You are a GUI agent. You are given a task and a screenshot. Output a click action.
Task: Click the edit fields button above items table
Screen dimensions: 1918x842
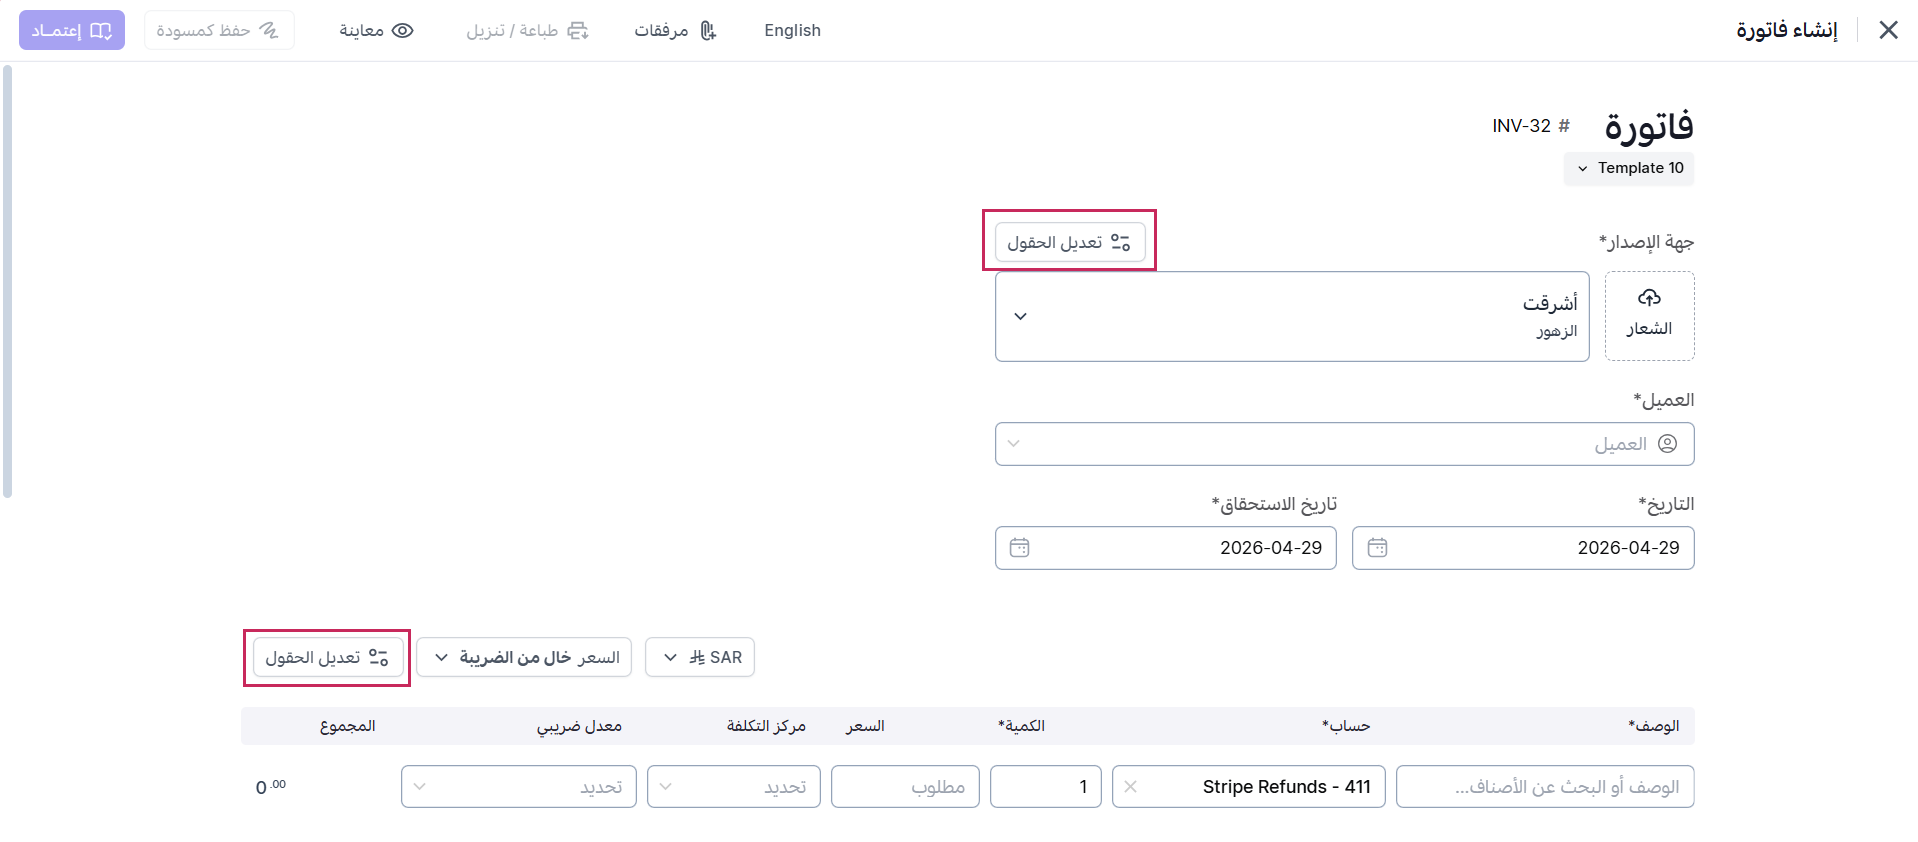(x=327, y=657)
